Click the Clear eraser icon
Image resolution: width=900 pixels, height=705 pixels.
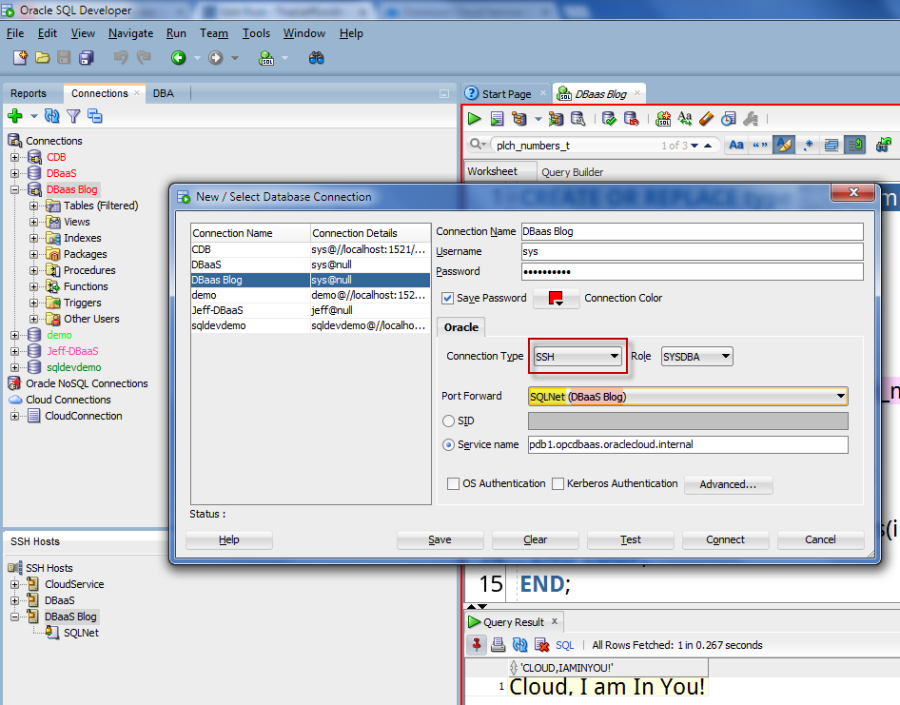point(706,119)
